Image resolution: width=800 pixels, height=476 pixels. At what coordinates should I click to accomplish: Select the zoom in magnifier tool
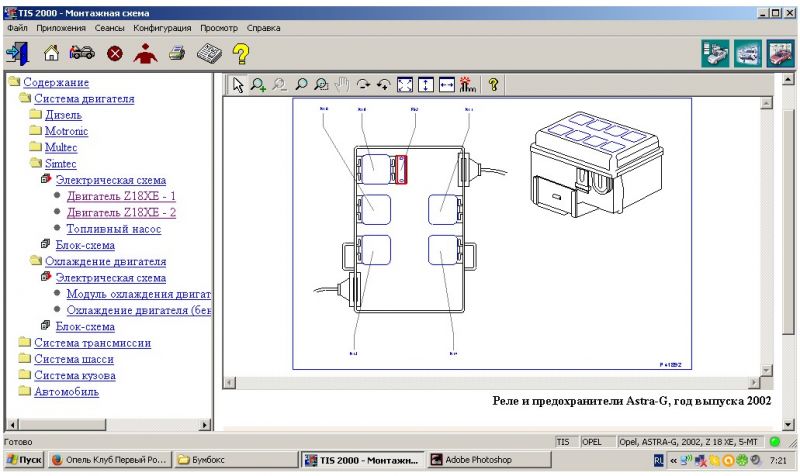tap(258, 85)
